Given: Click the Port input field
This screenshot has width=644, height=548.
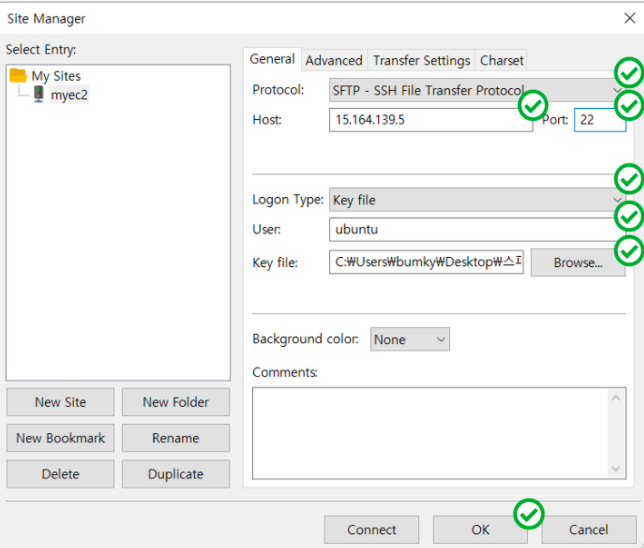Looking at the screenshot, I should click(600, 120).
